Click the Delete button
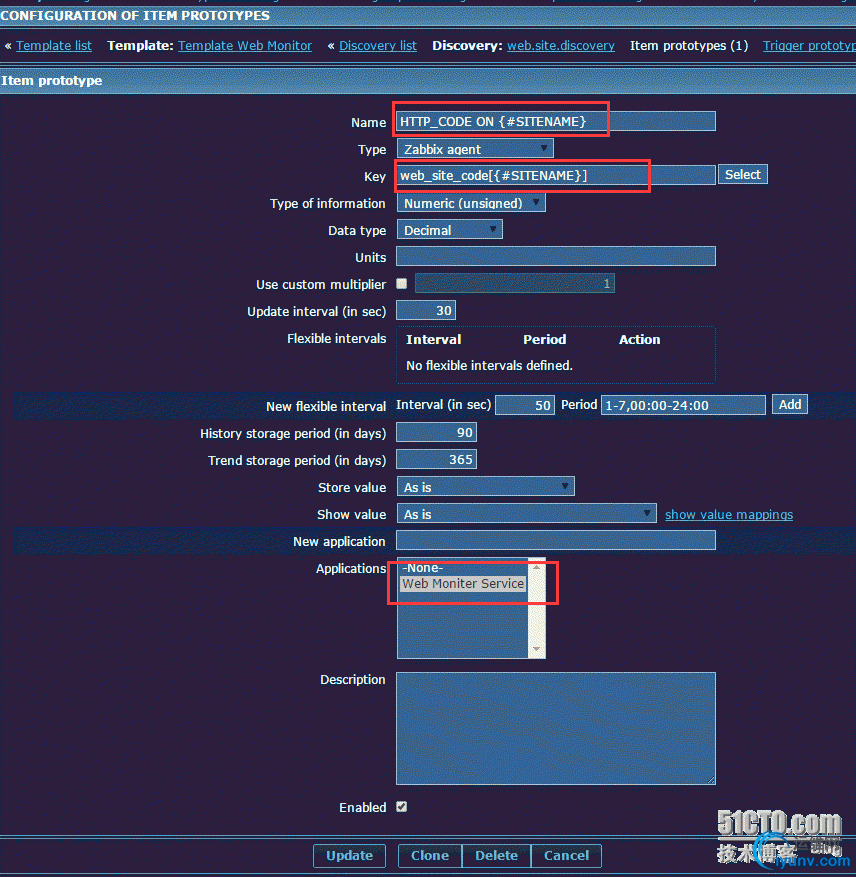856x877 pixels. pyautogui.click(x=496, y=856)
